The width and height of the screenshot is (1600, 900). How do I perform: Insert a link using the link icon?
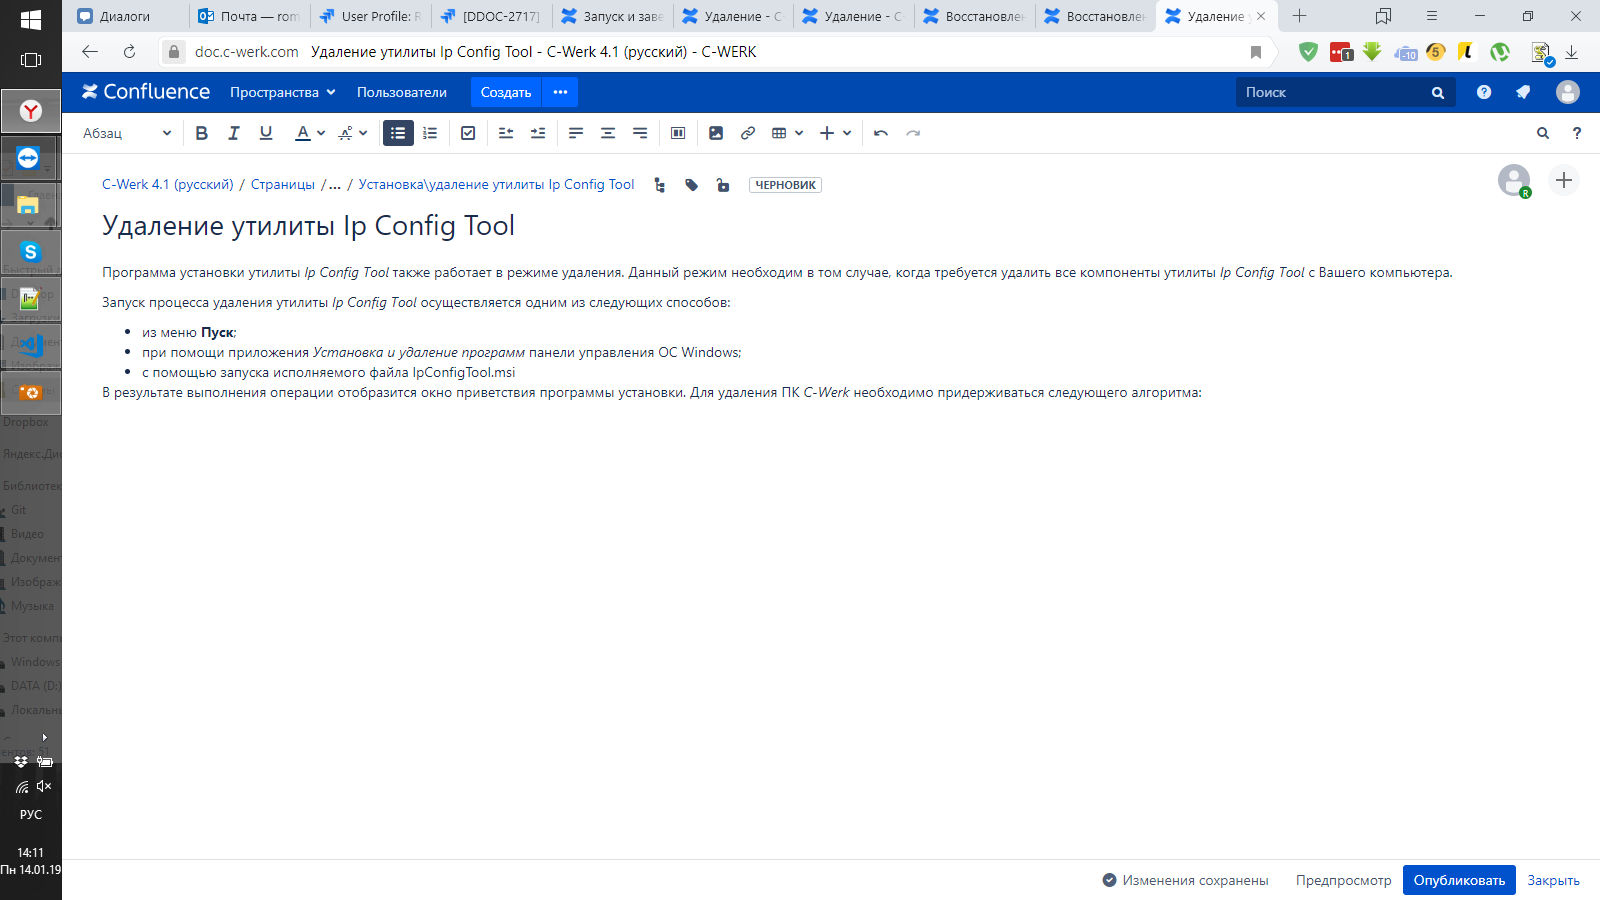point(748,133)
